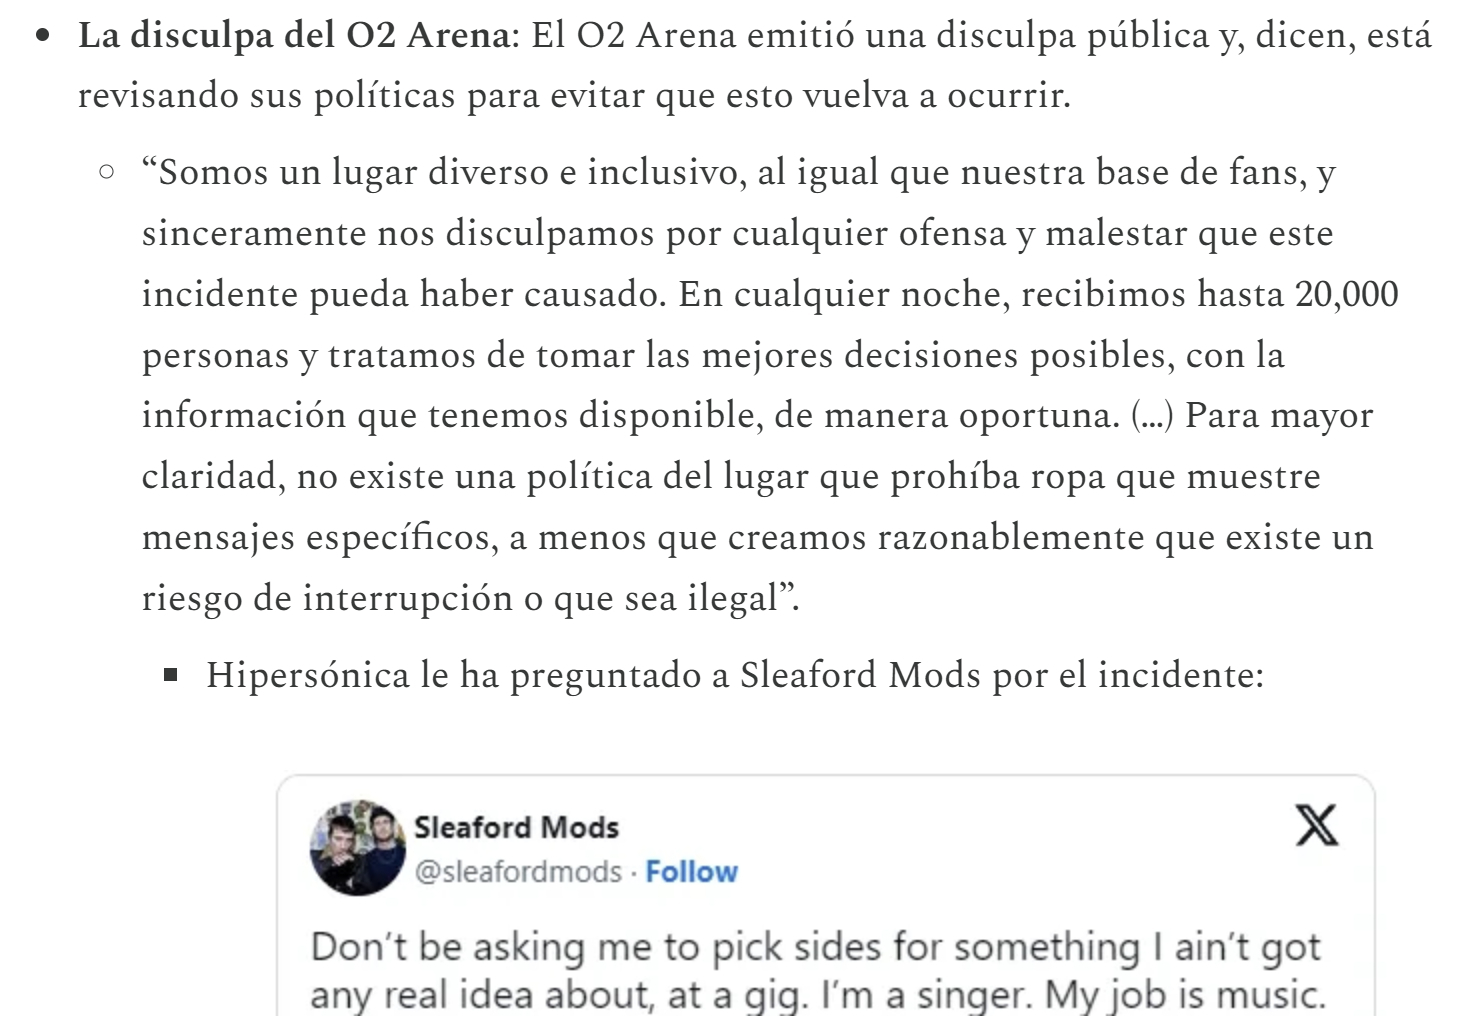This screenshot has height=1034, width=1475.
Task: Click the tweet line starting "Don't be asking me"
Action: click(815, 946)
